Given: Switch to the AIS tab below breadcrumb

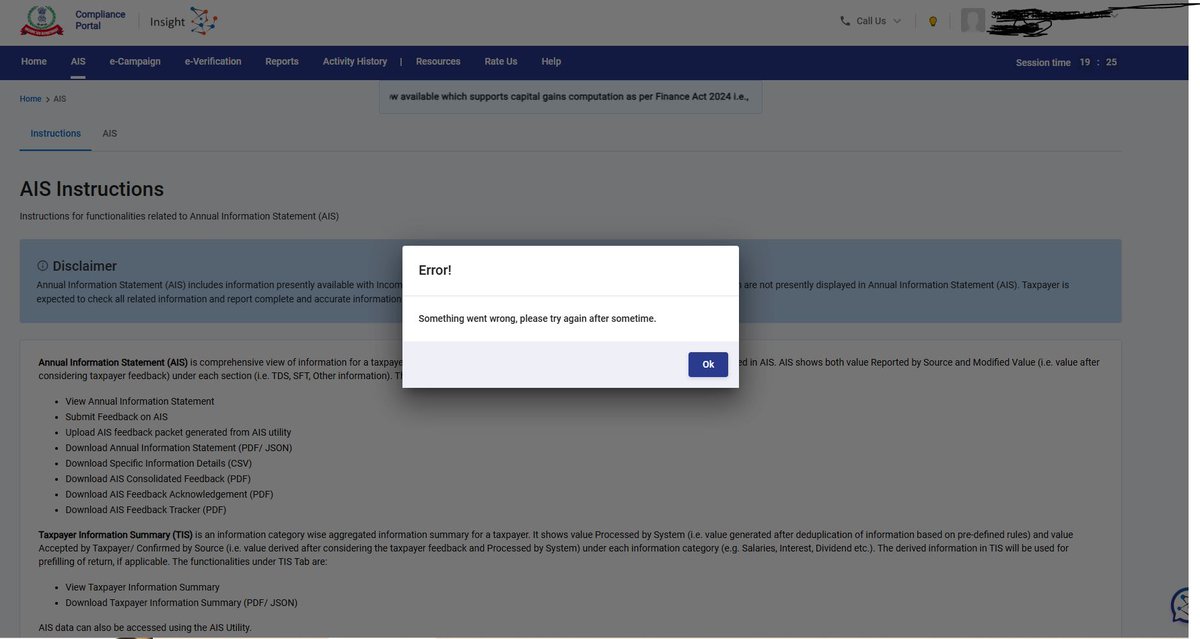Looking at the screenshot, I should click(x=110, y=133).
